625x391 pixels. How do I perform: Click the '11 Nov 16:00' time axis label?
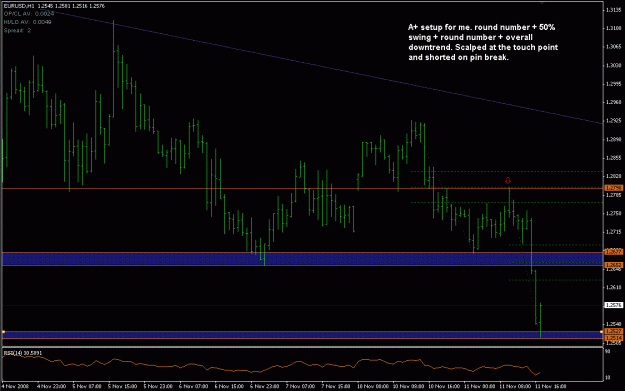point(550,386)
